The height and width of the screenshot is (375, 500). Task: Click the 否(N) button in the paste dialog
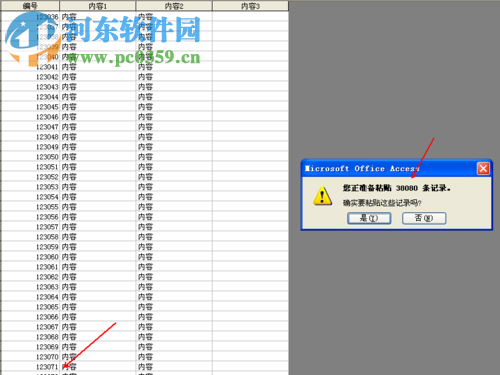click(x=424, y=218)
